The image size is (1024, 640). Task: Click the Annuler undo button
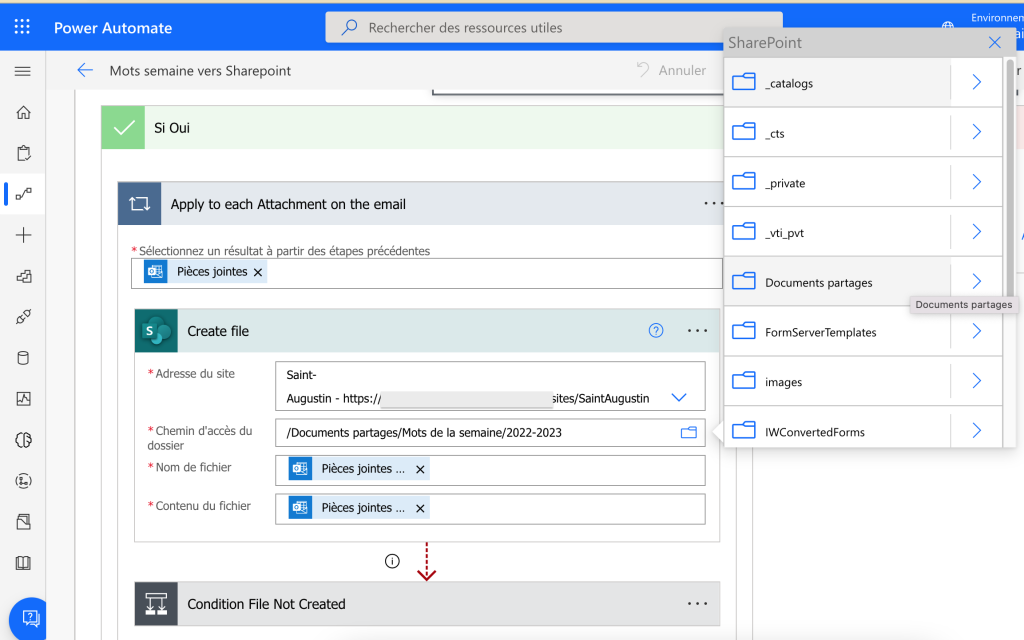(671, 70)
